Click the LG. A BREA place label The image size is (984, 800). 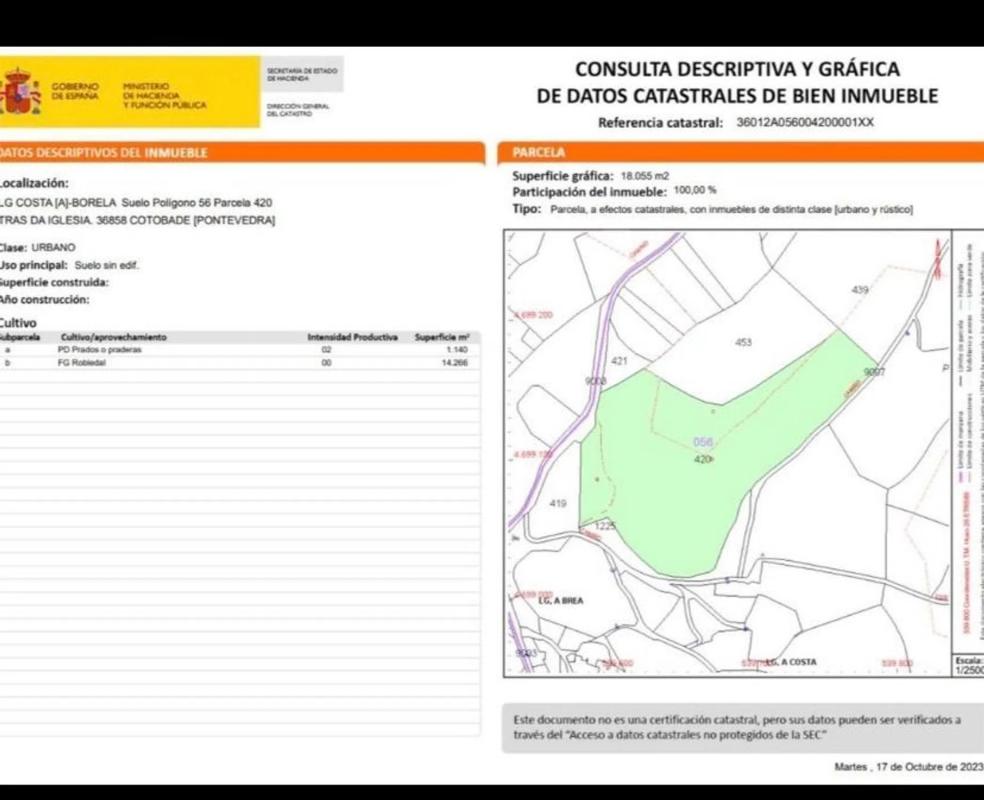(560, 601)
